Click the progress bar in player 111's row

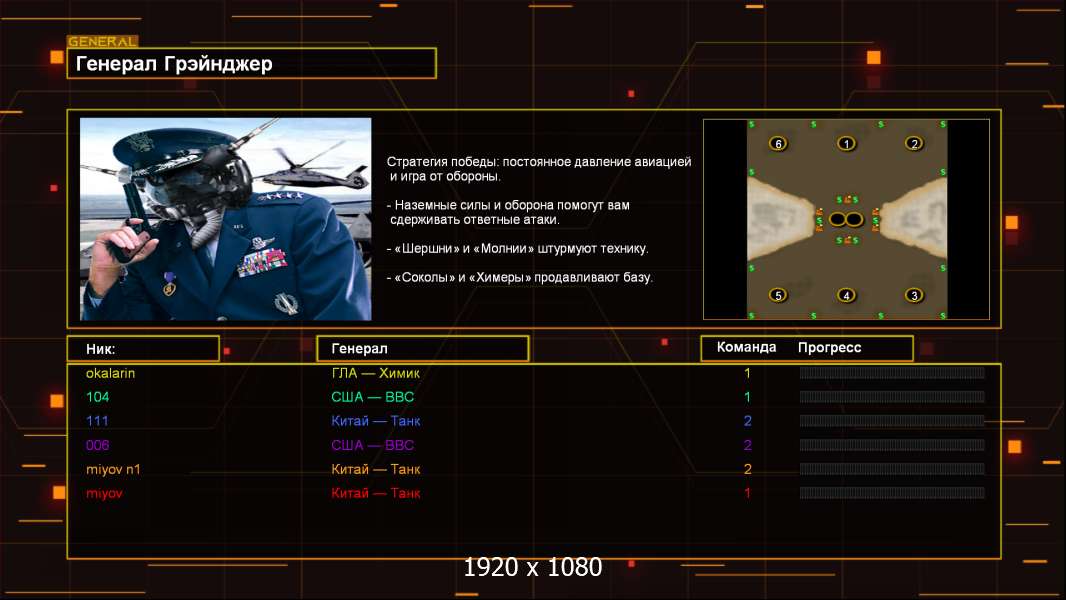(892, 421)
